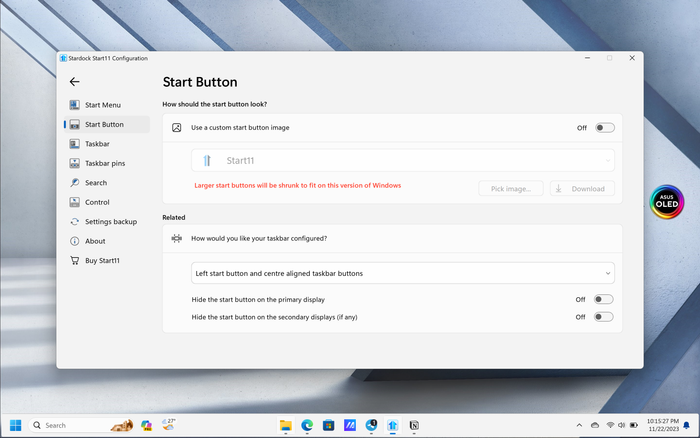This screenshot has width=700, height=438.
Task: Launch Microsoft Edge from the taskbar
Action: [307, 425]
